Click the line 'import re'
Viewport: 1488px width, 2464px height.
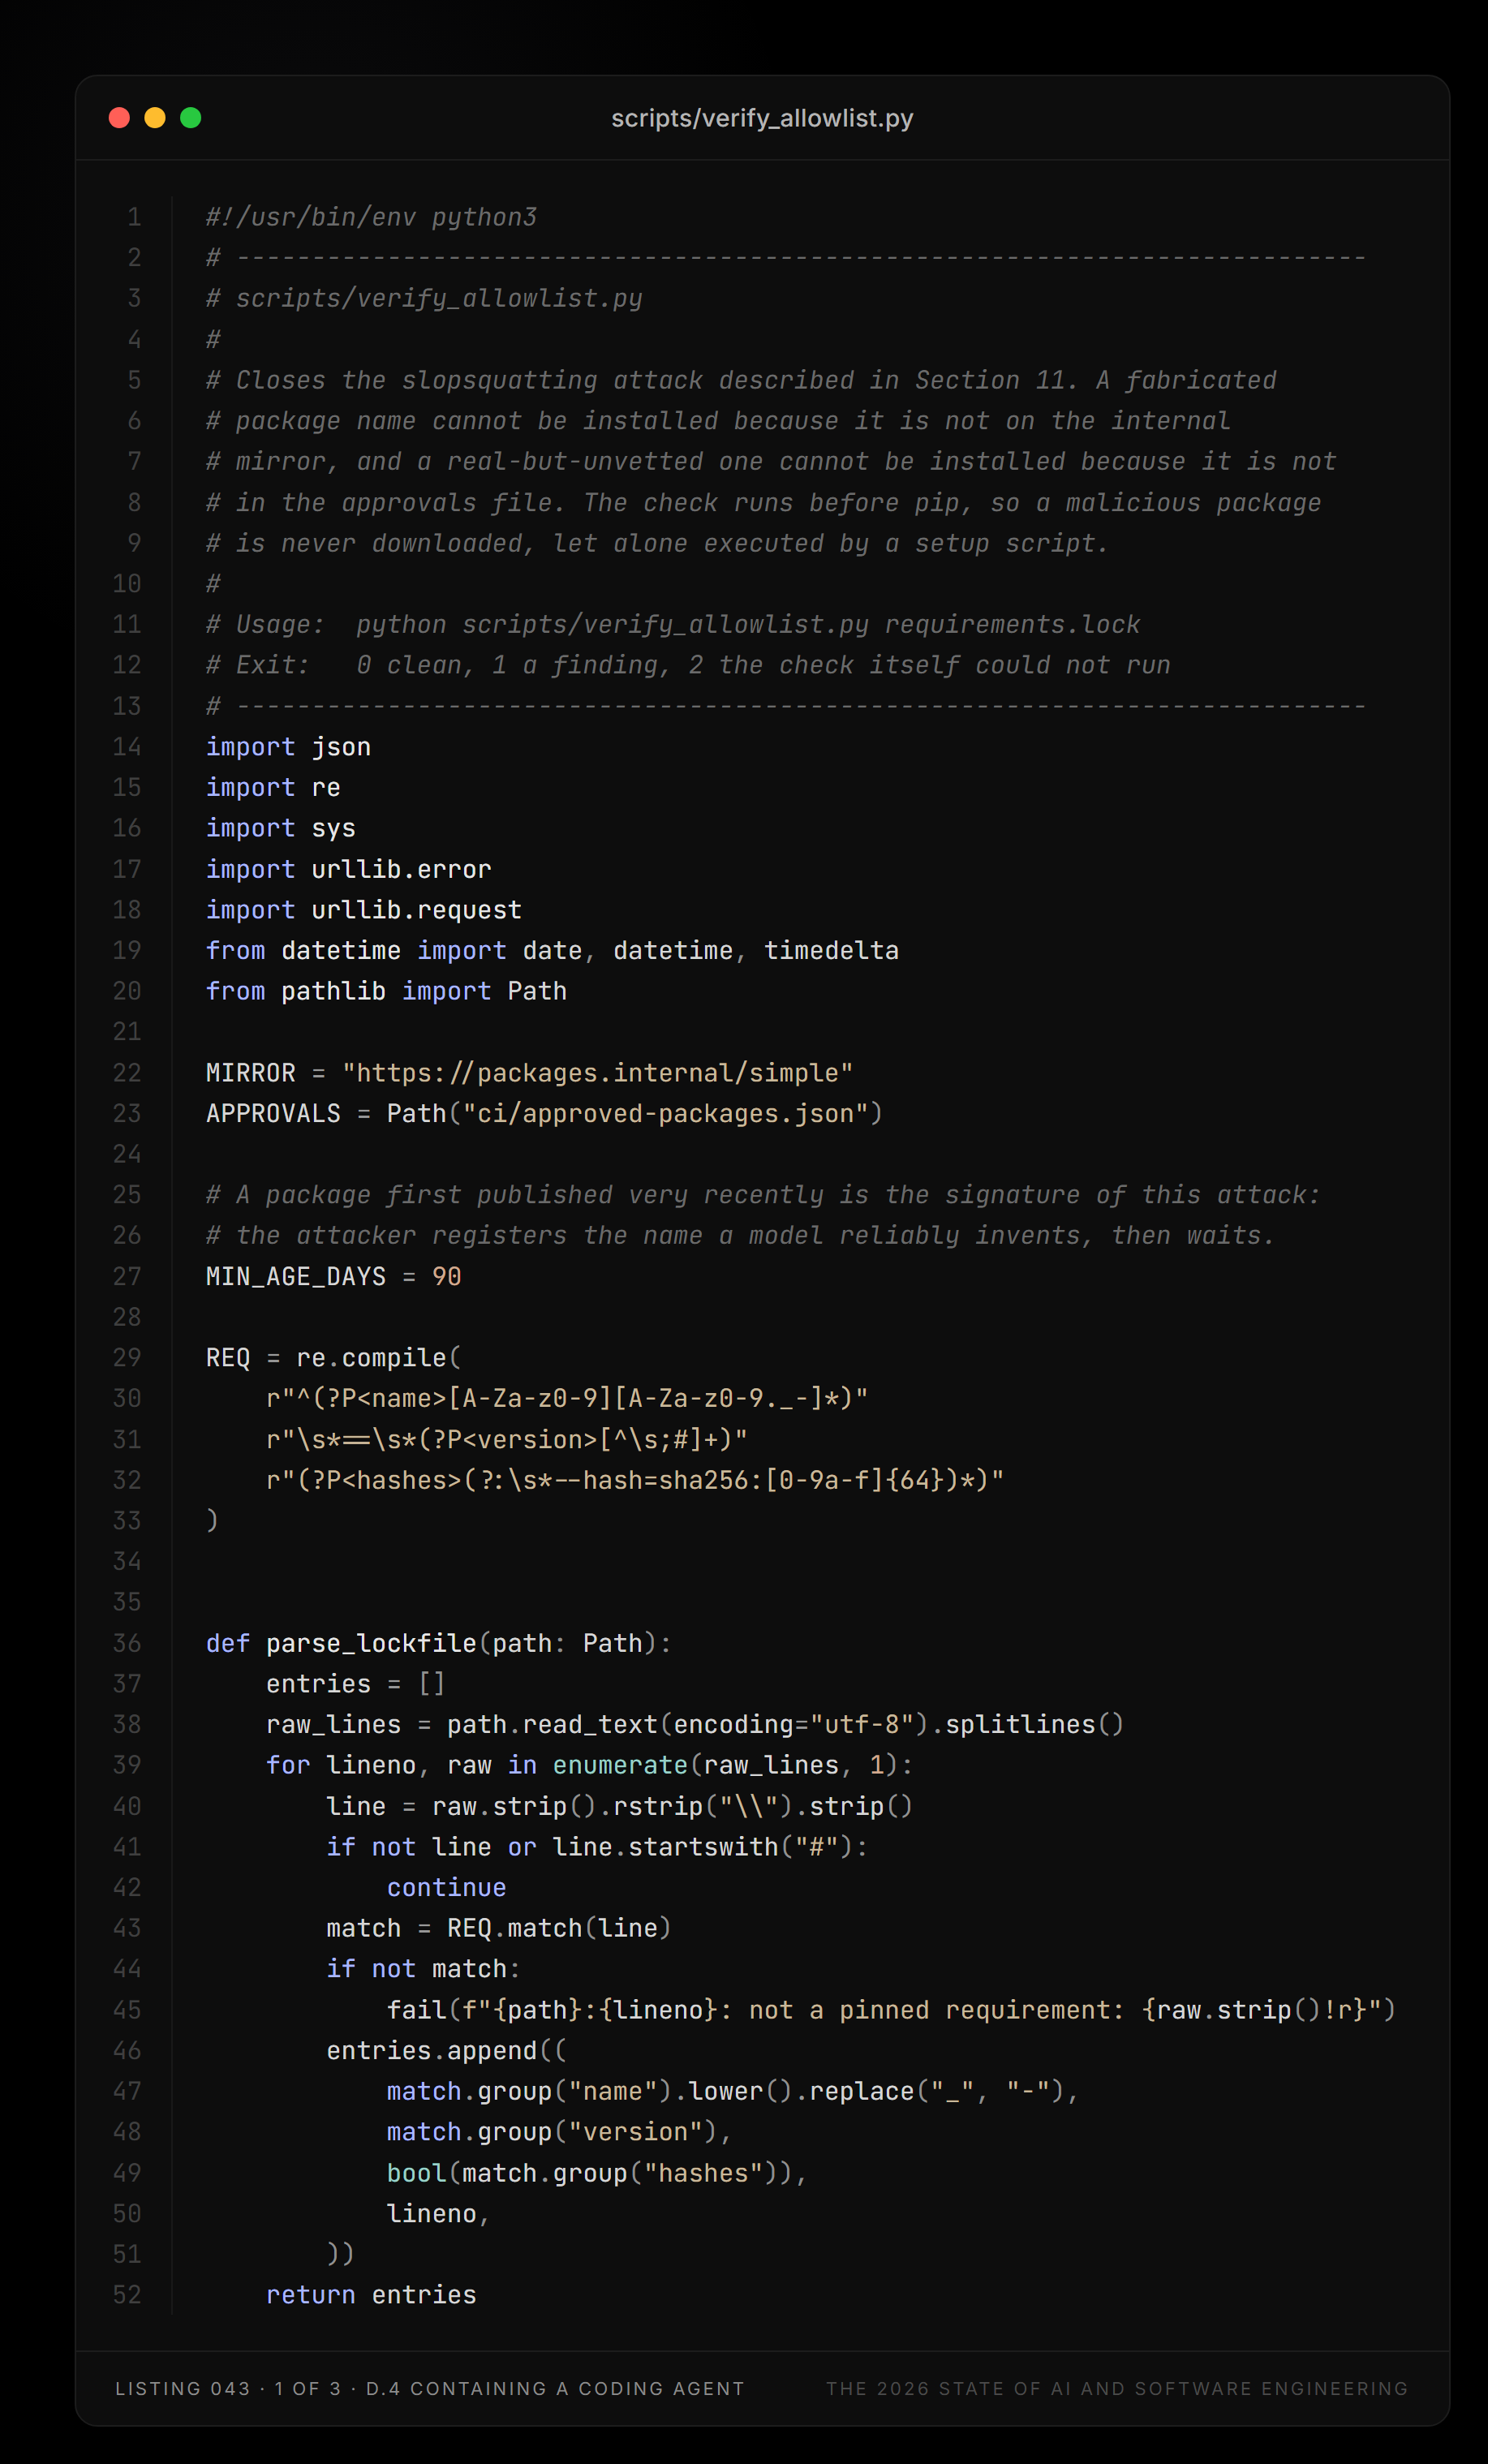coord(273,788)
